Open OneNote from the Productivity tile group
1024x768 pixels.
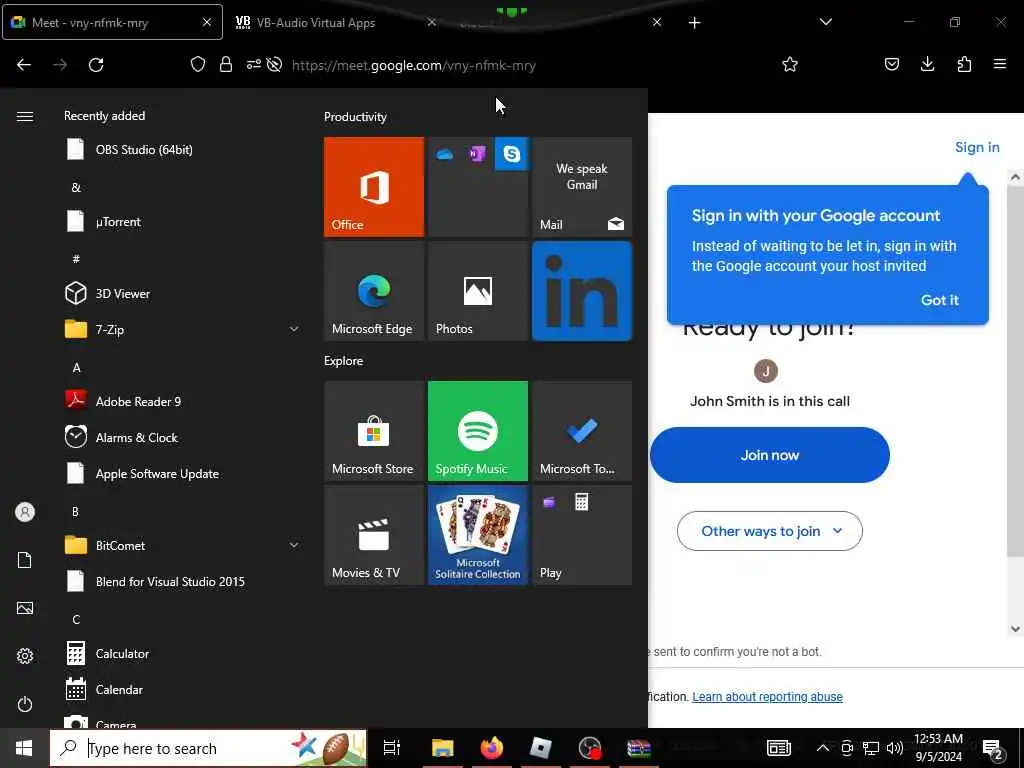[x=477, y=154]
